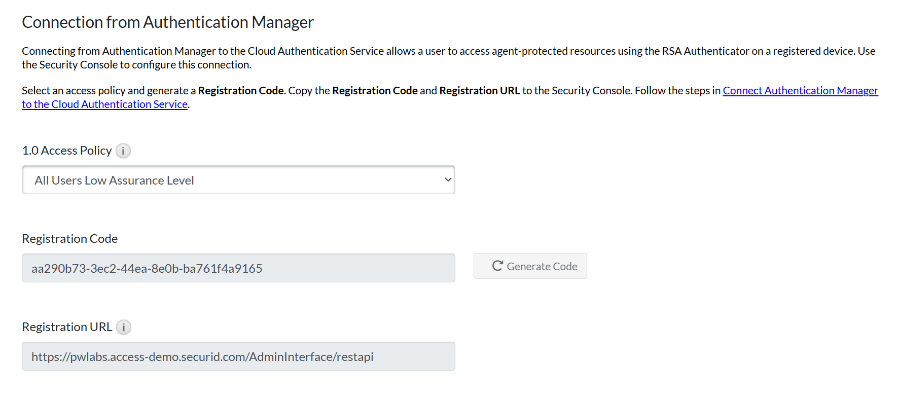
Task: Expand the Access Policy dropdown arrow
Action: click(x=446, y=180)
